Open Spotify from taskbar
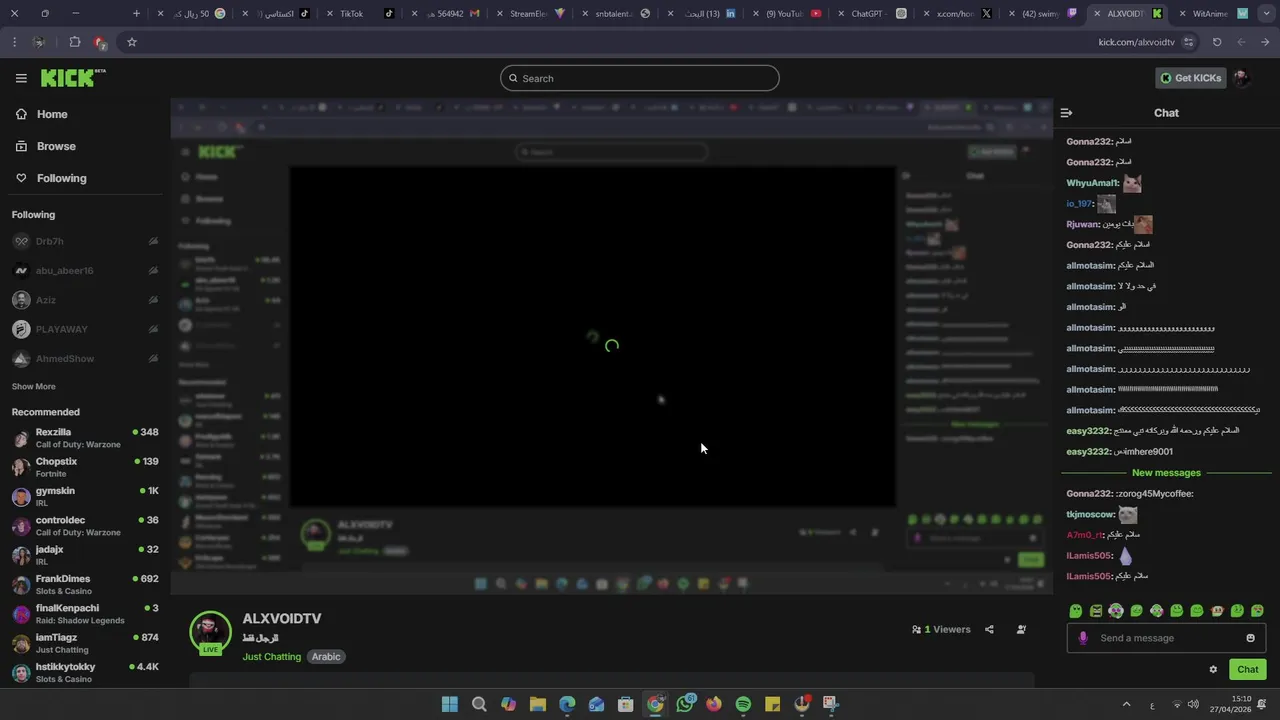 point(743,704)
